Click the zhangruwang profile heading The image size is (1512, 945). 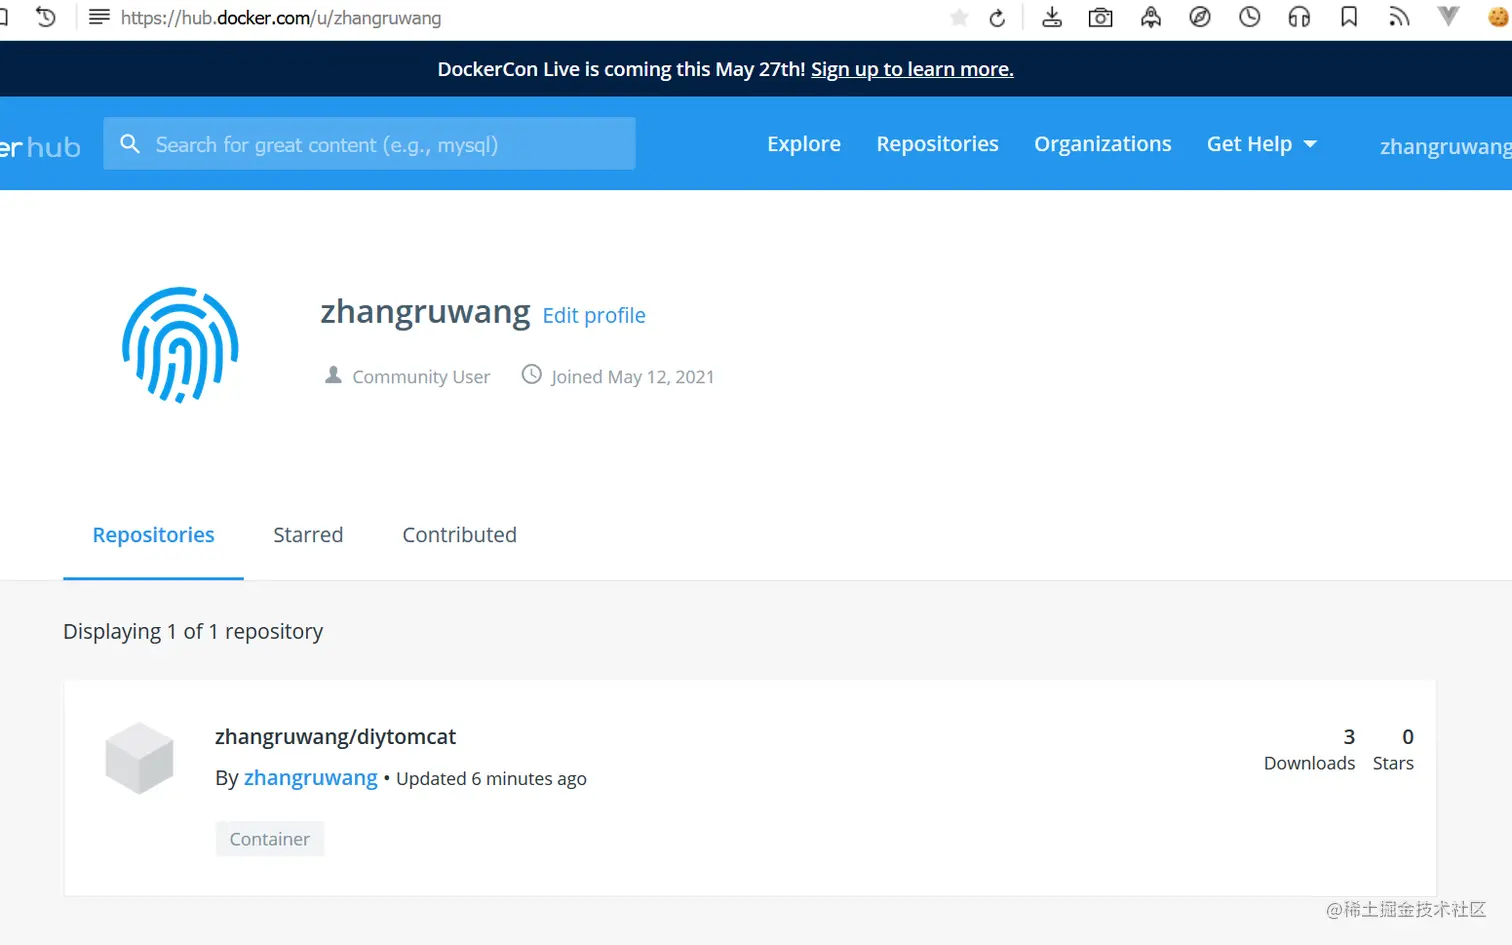425,312
